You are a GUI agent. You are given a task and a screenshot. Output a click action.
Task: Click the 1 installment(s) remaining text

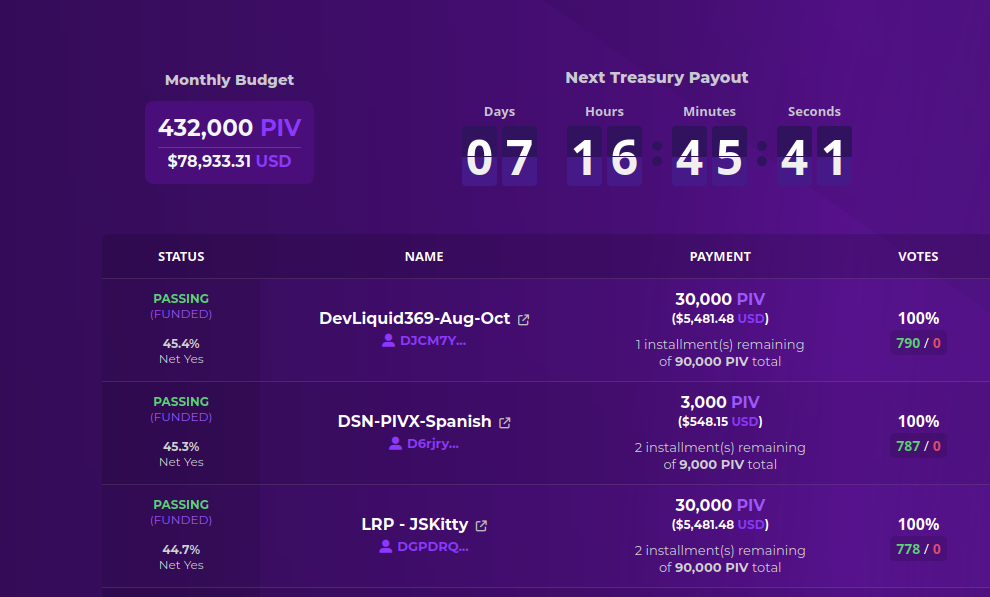coord(720,345)
